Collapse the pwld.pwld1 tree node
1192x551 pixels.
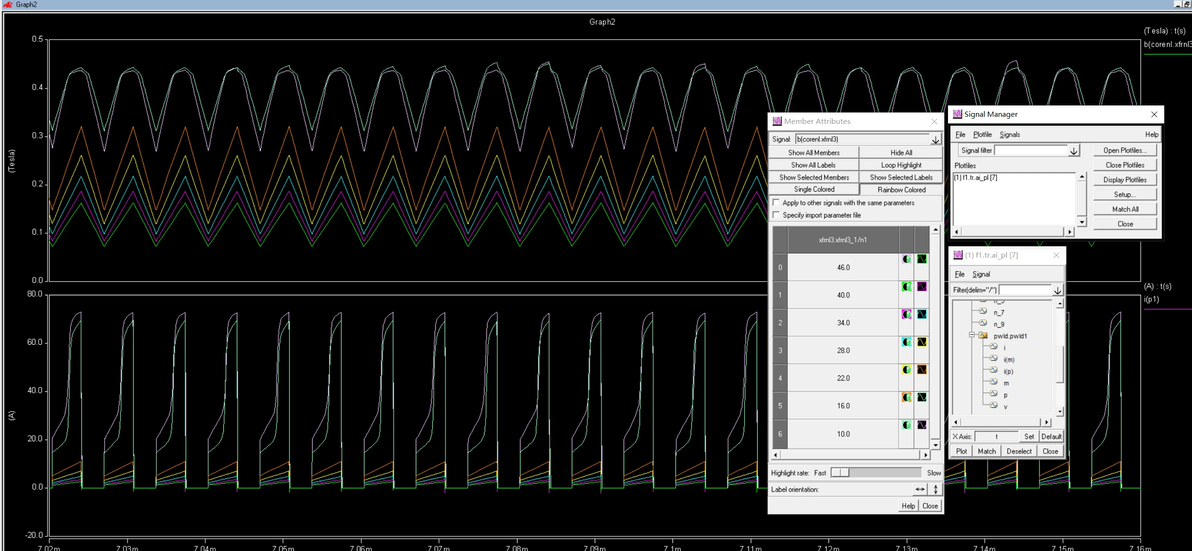pos(972,335)
